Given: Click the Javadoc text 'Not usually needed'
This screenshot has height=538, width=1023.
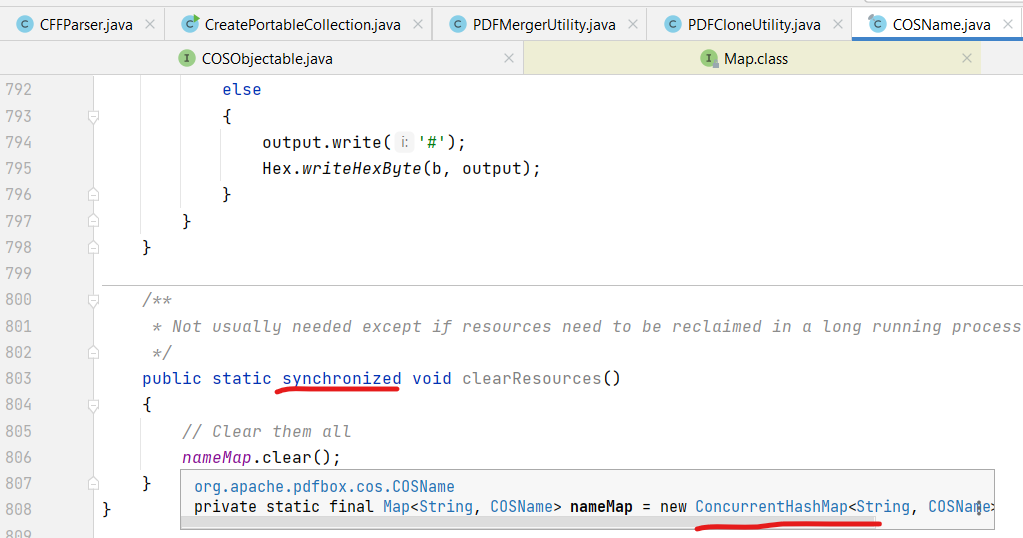Looking at the screenshot, I should pyautogui.click(x=262, y=327).
